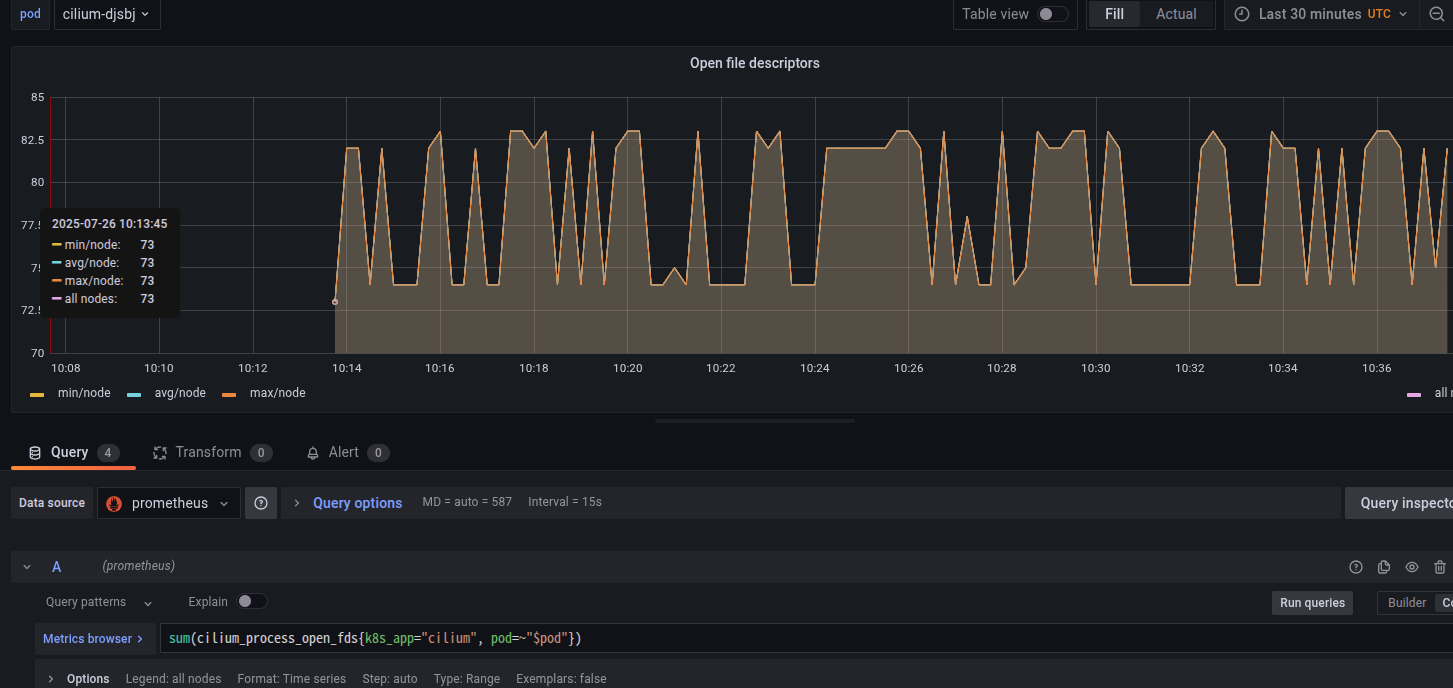Hide query A using the eye icon

pos(1412,567)
